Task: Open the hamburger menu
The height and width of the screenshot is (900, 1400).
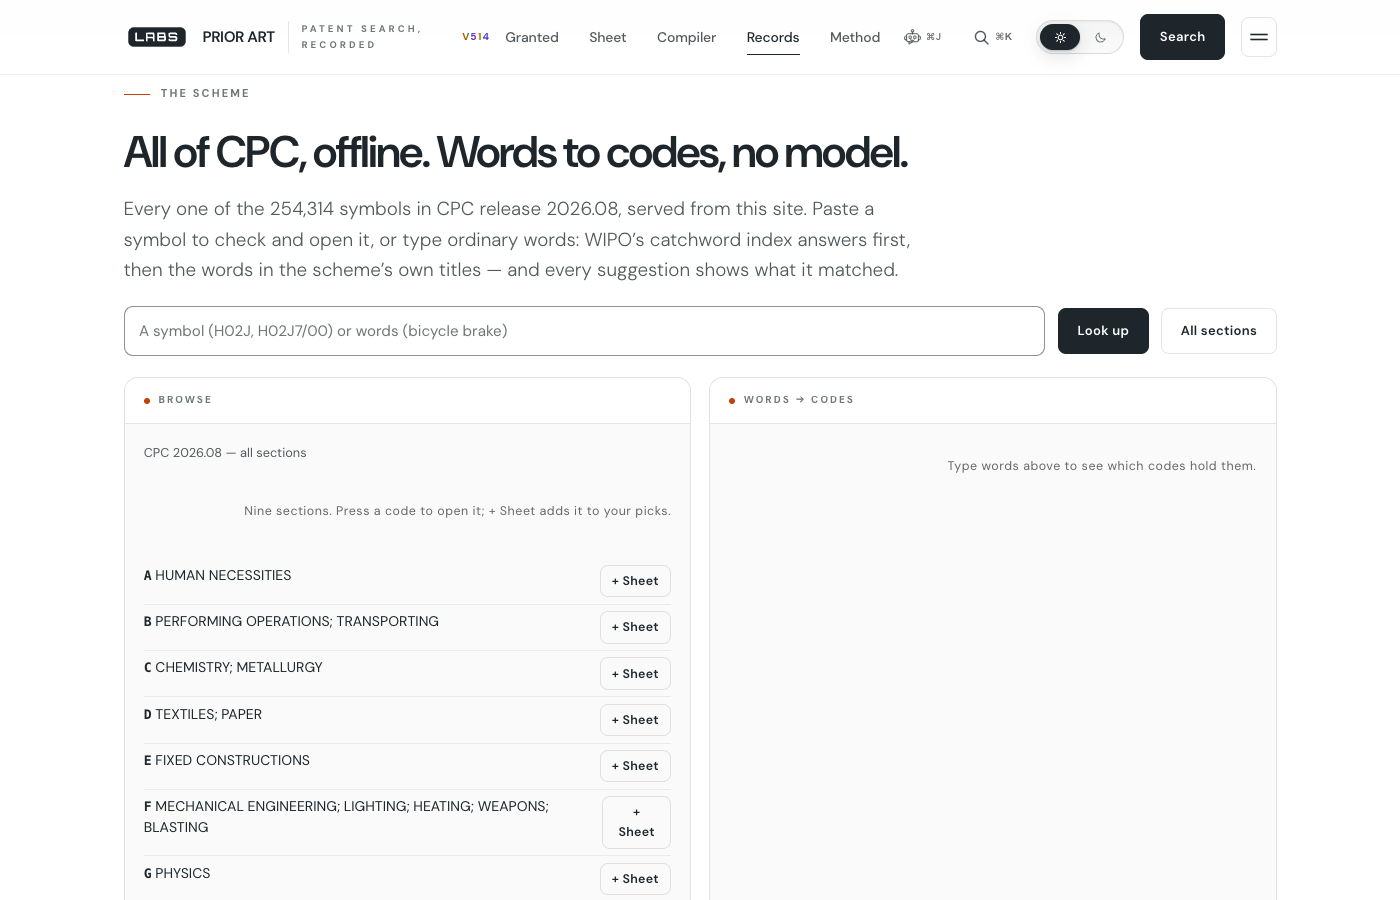Action: 1259,37
